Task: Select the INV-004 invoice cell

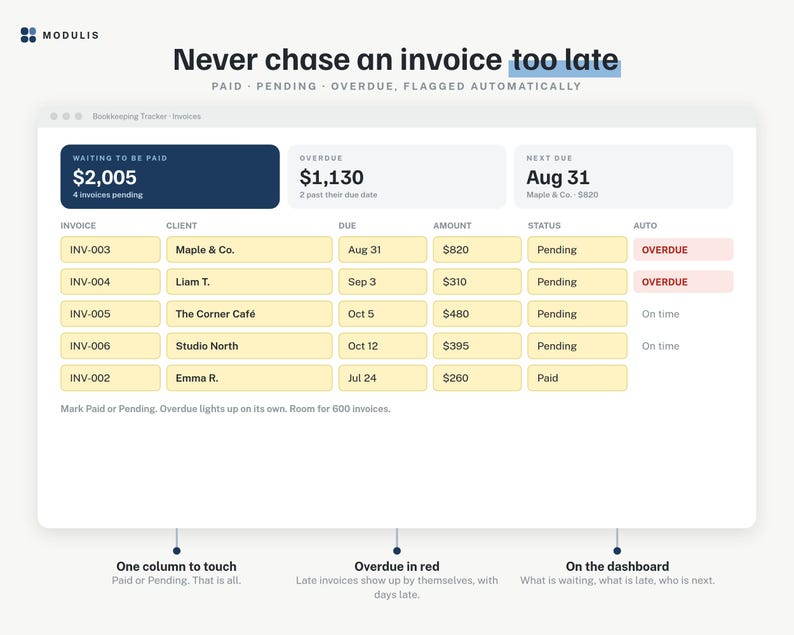Action: [x=110, y=282]
